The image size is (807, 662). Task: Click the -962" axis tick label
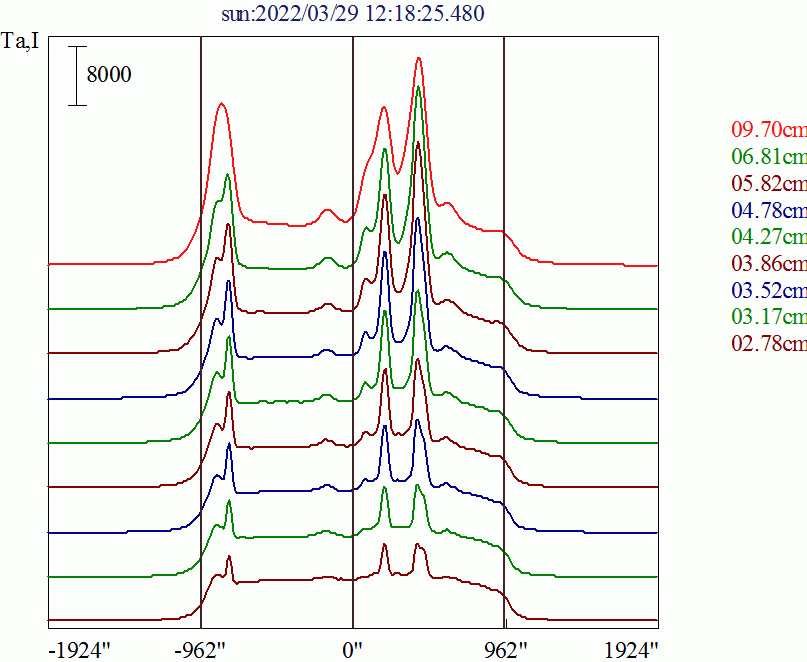200,651
